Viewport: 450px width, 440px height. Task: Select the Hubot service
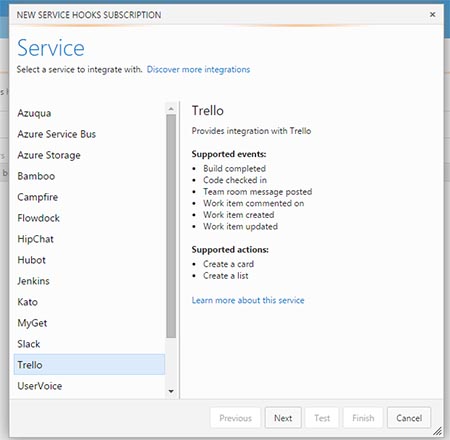89,260
